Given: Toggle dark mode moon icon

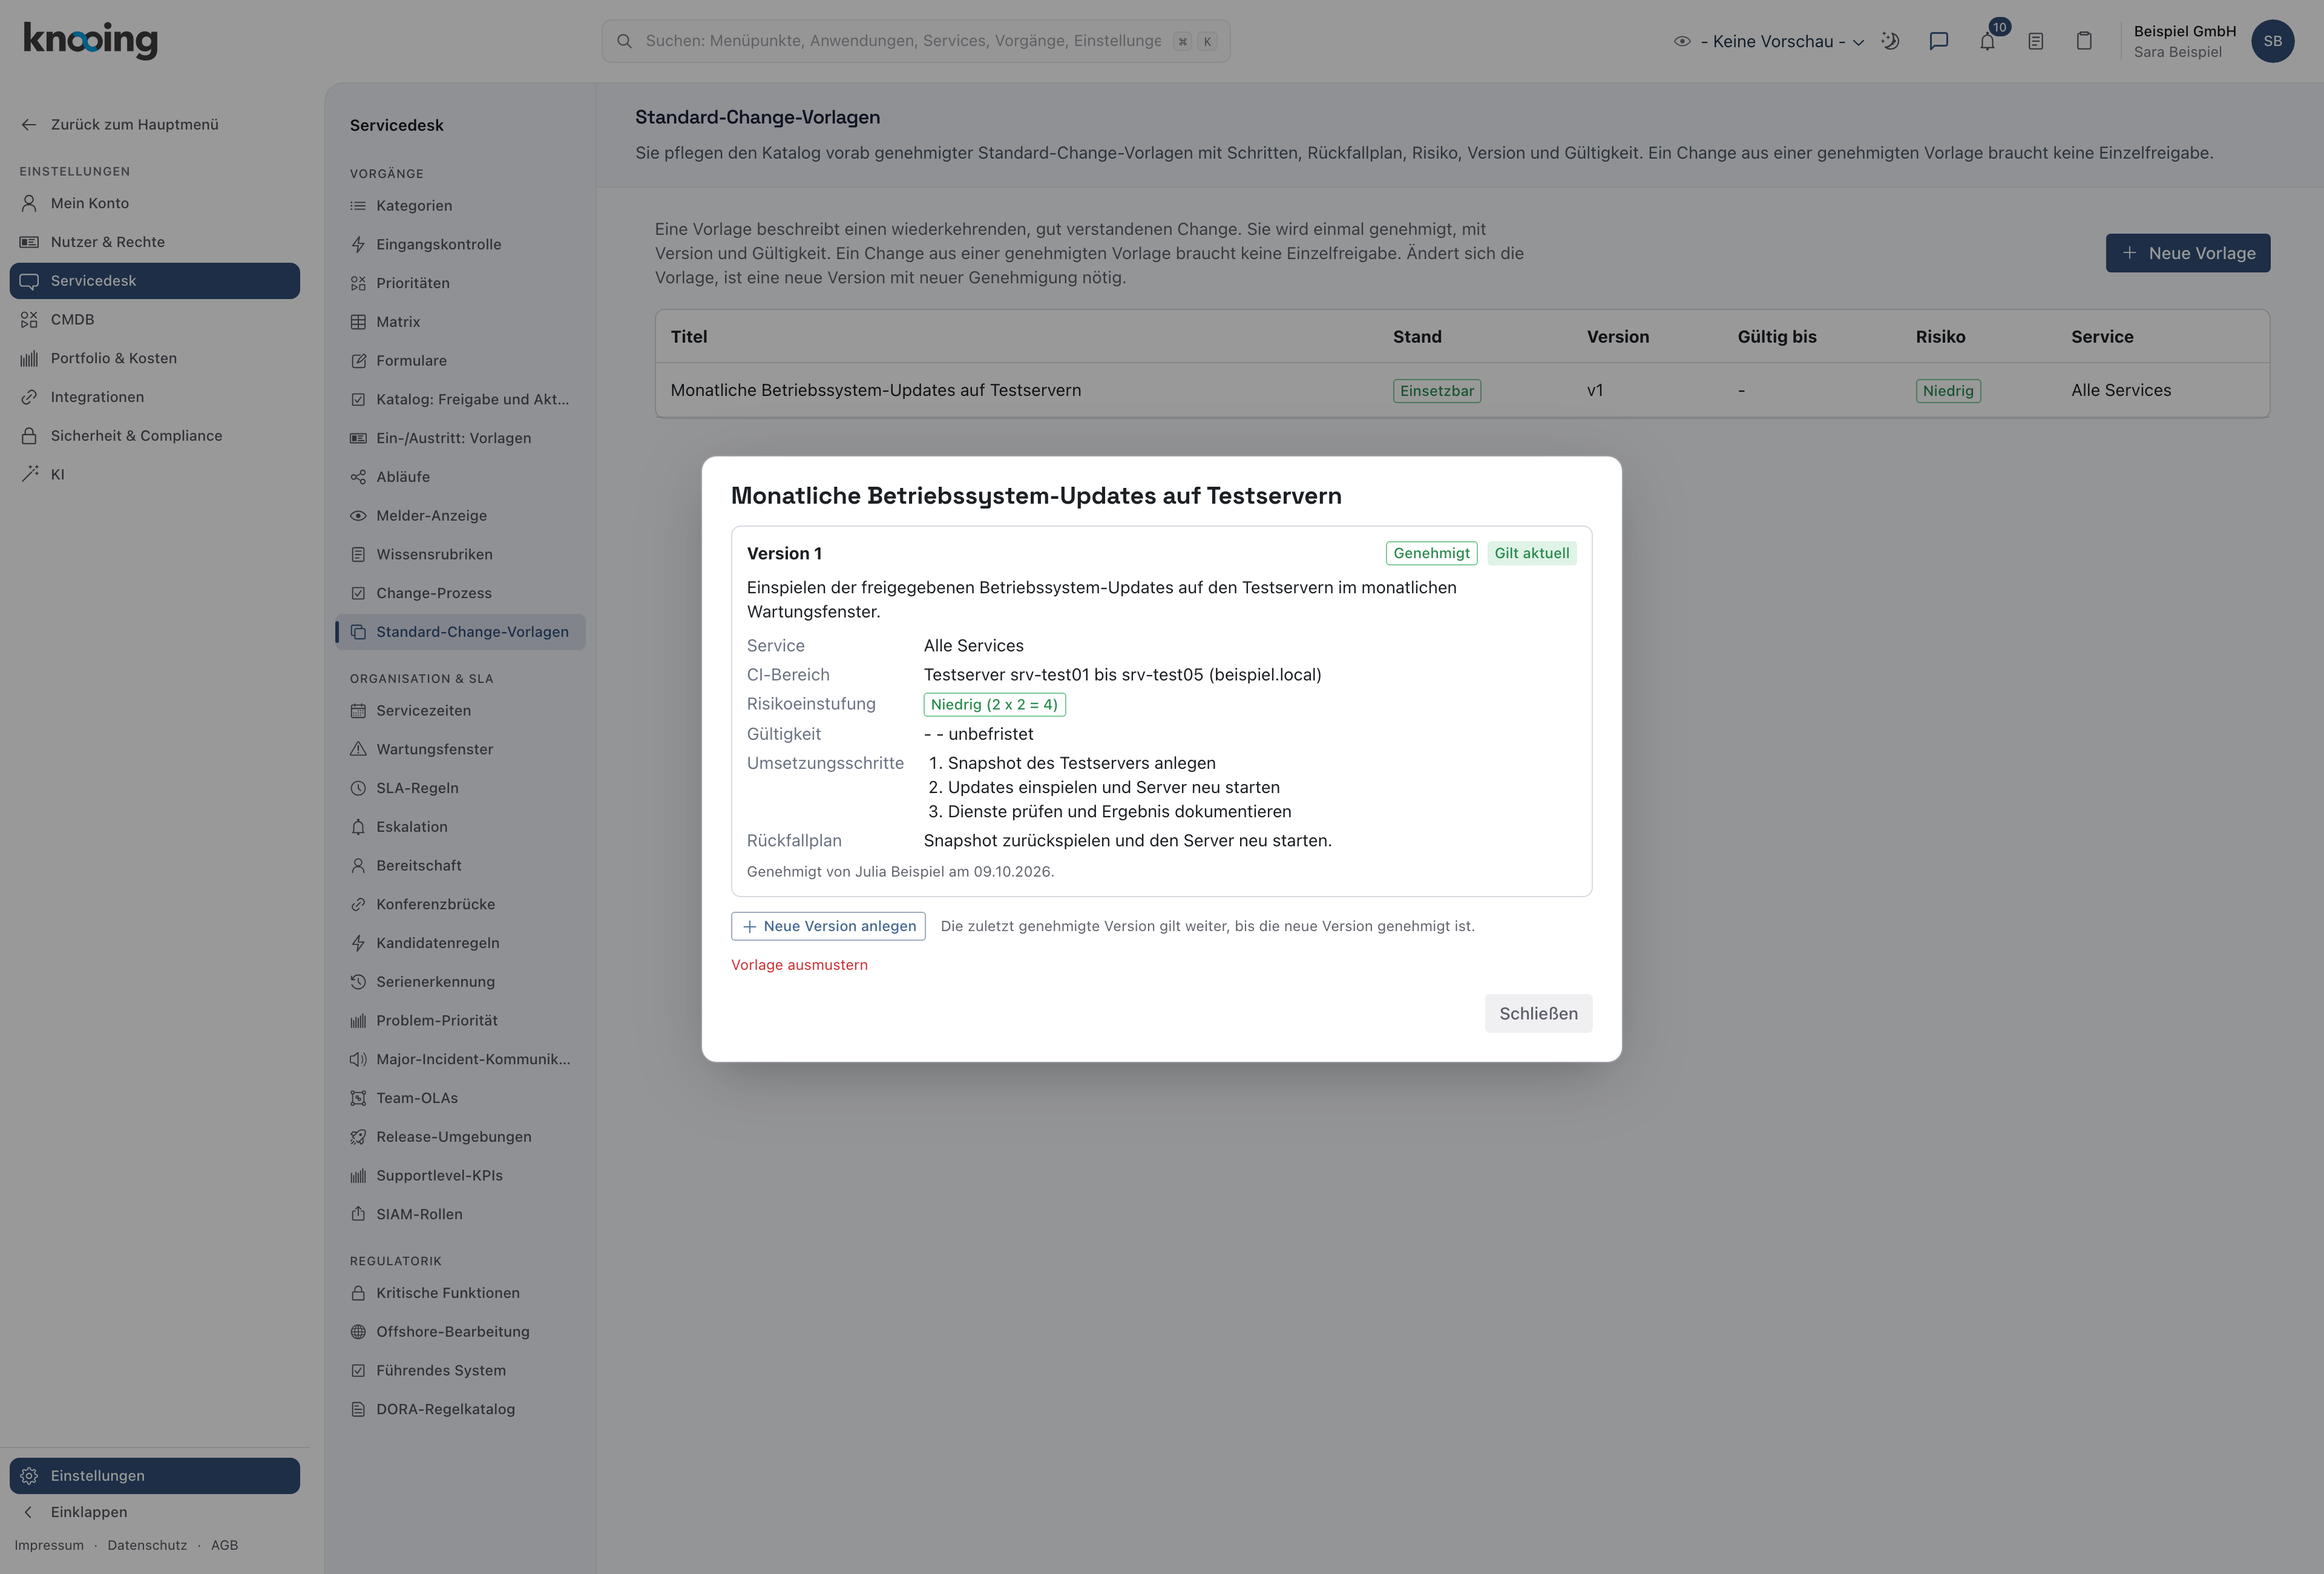Looking at the screenshot, I should (x=1890, y=41).
